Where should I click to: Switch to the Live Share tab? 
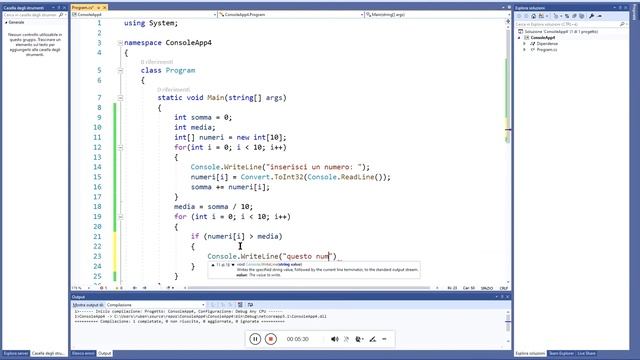[x=587, y=353]
